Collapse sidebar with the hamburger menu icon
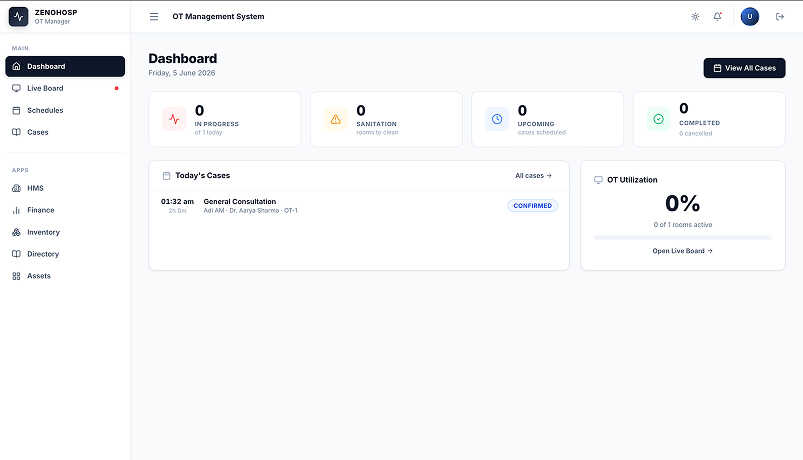Image resolution: width=803 pixels, height=460 pixels. pyautogui.click(x=154, y=16)
